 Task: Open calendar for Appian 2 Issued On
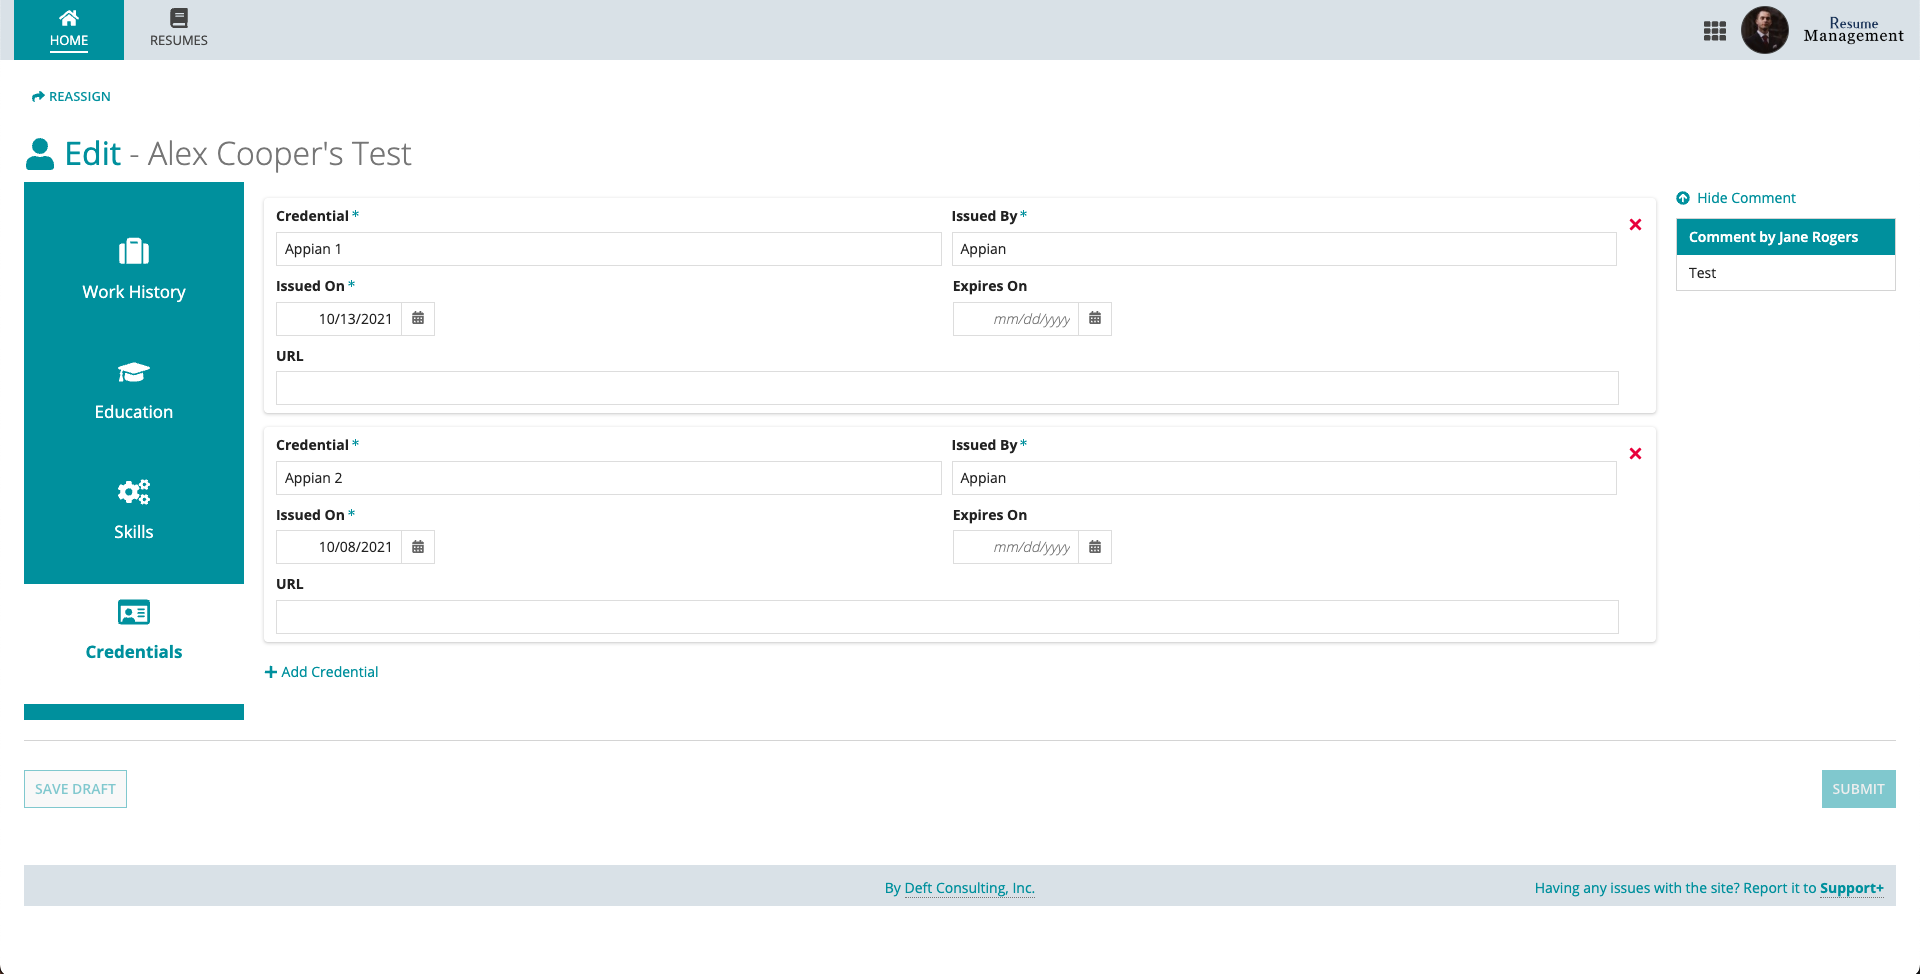418,547
